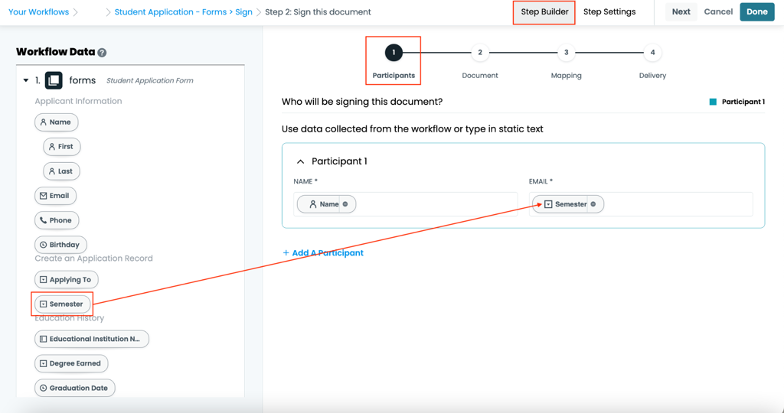This screenshot has width=784, height=414.
Task: Open the Step Builder tab
Action: 544,12
